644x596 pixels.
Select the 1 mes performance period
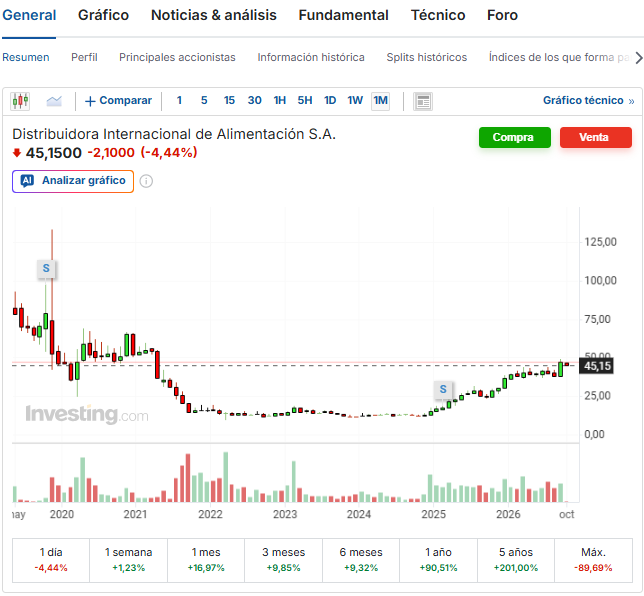[206, 560]
